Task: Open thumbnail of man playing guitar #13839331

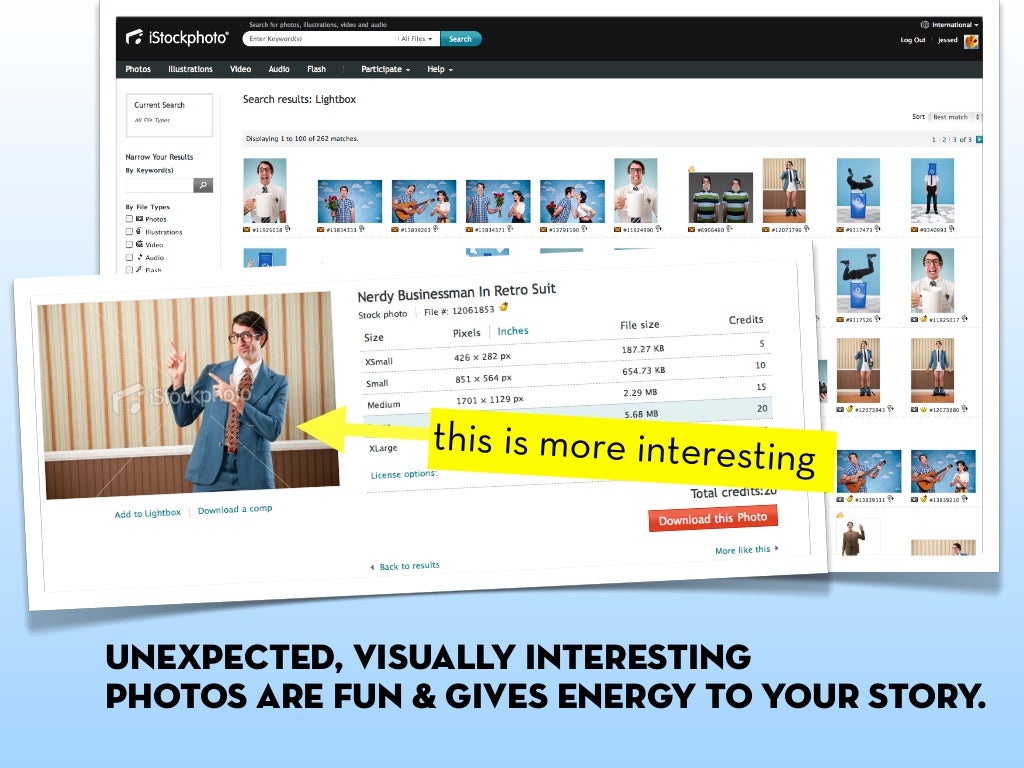Action: pyautogui.click(x=869, y=471)
